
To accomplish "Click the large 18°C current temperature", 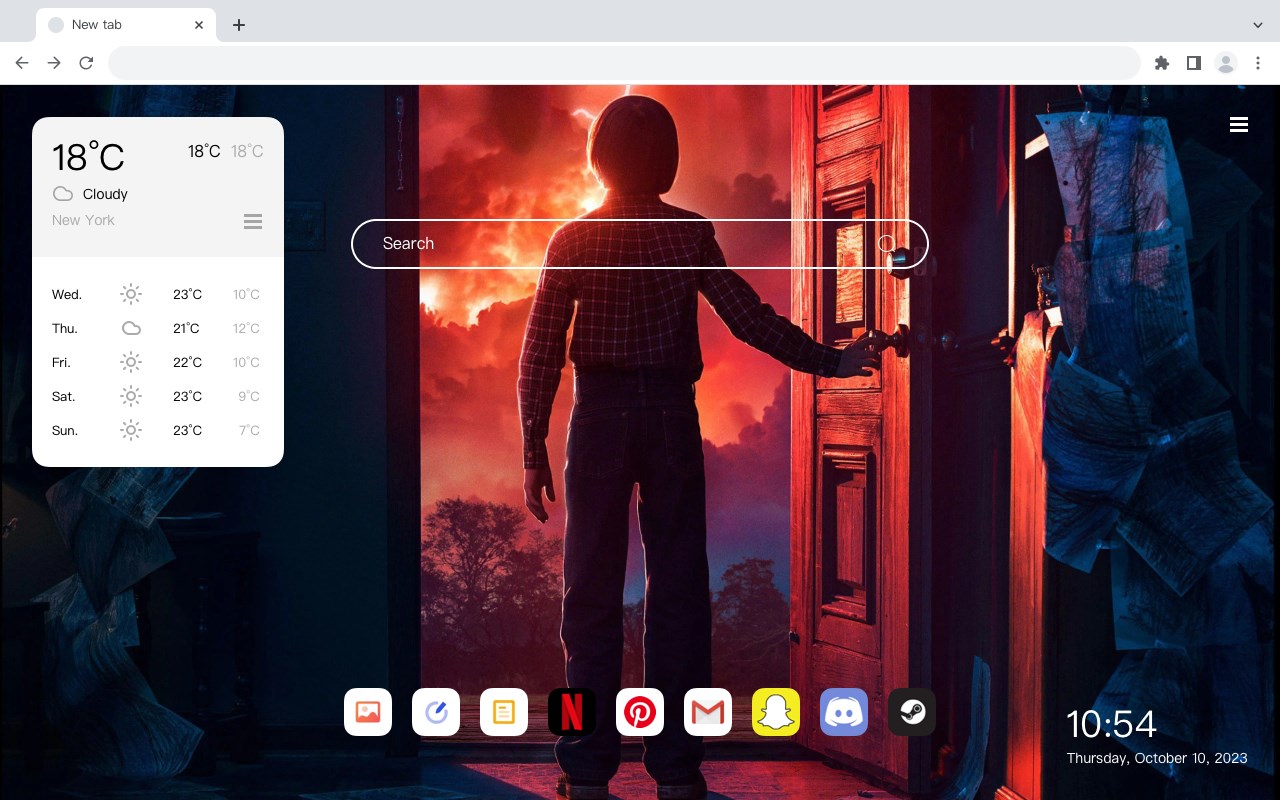I will click(x=88, y=156).
